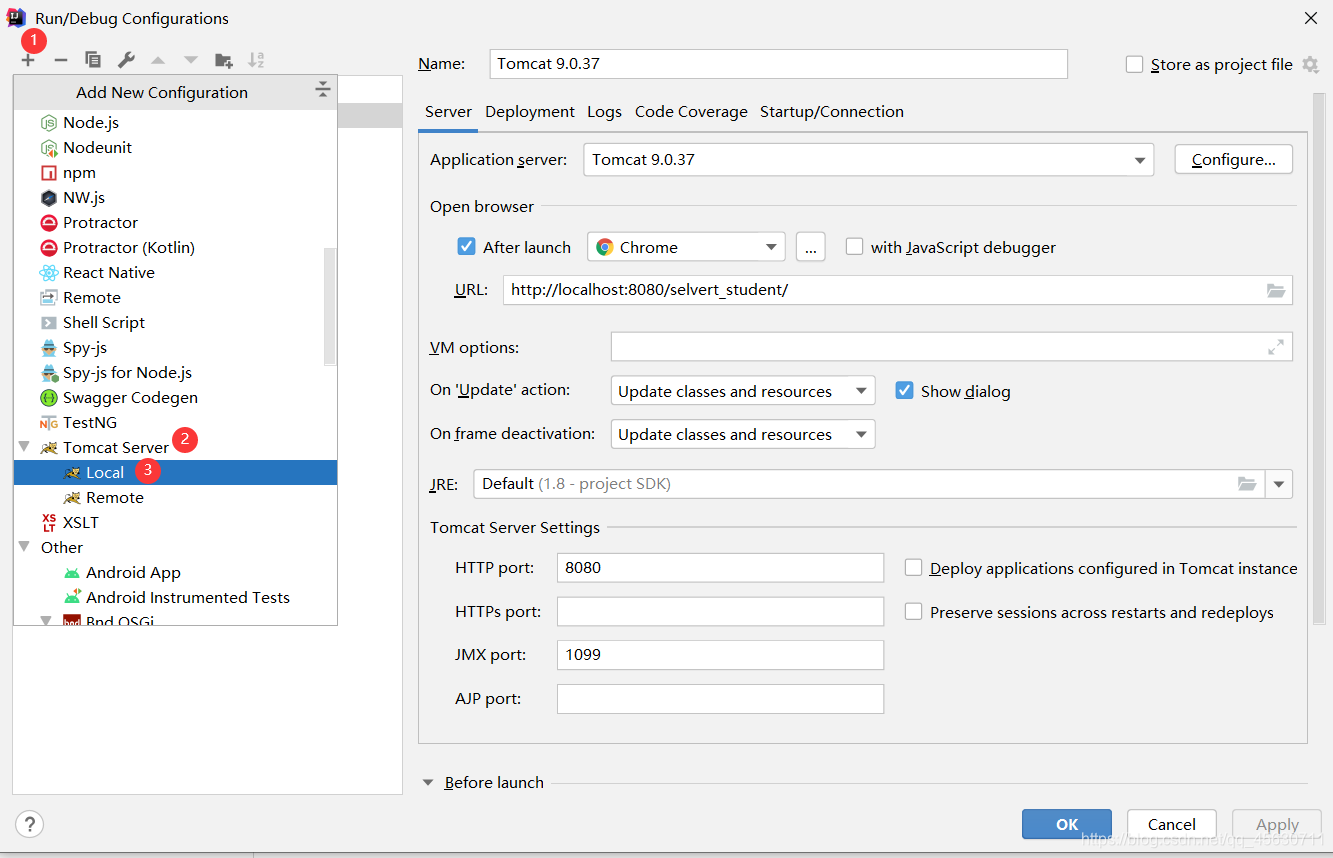Viewport: 1333px width, 858px height.
Task: Uncheck the Show dialog checkbox
Action: 904,391
